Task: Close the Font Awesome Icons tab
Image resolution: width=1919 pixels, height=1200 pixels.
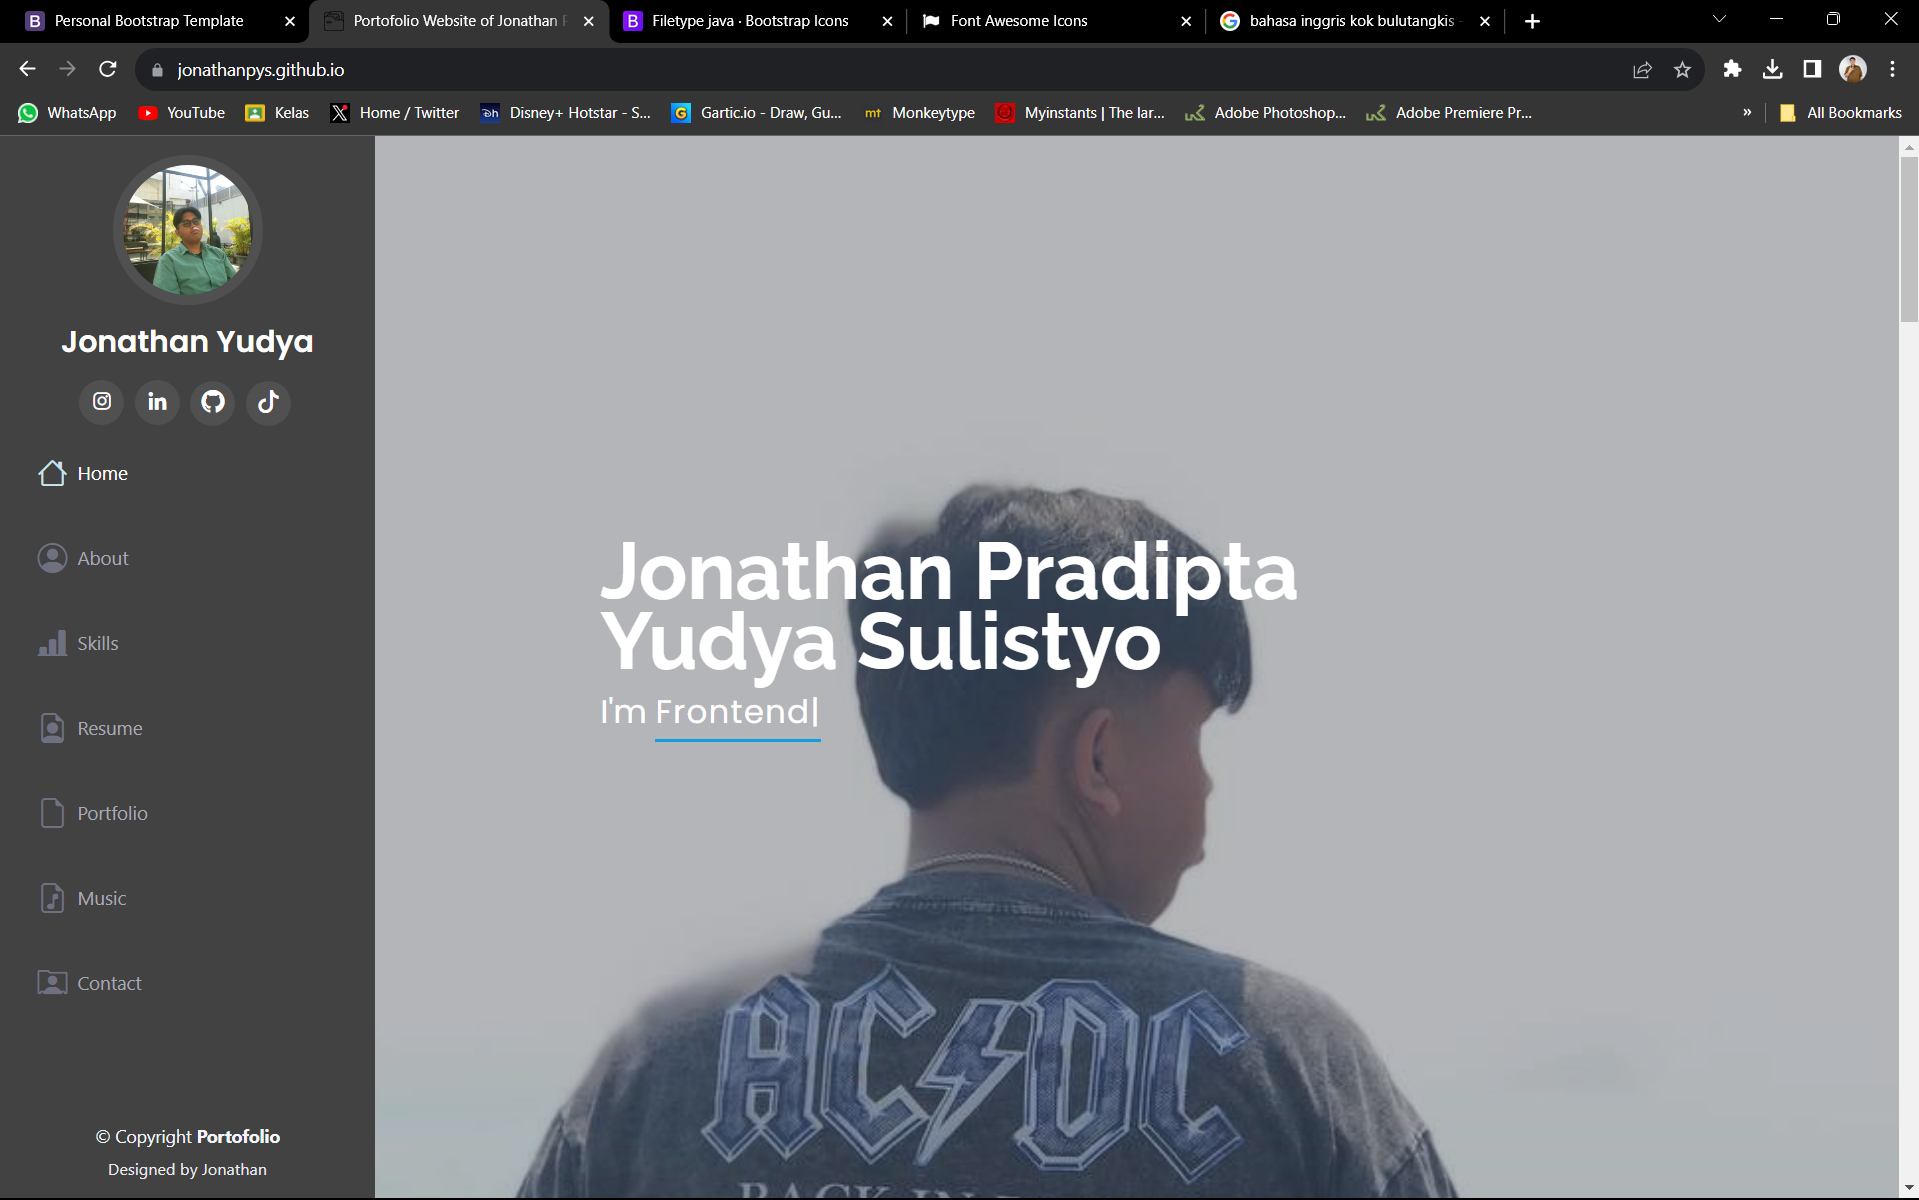Action: pyautogui.click(x=1186, y=21)
